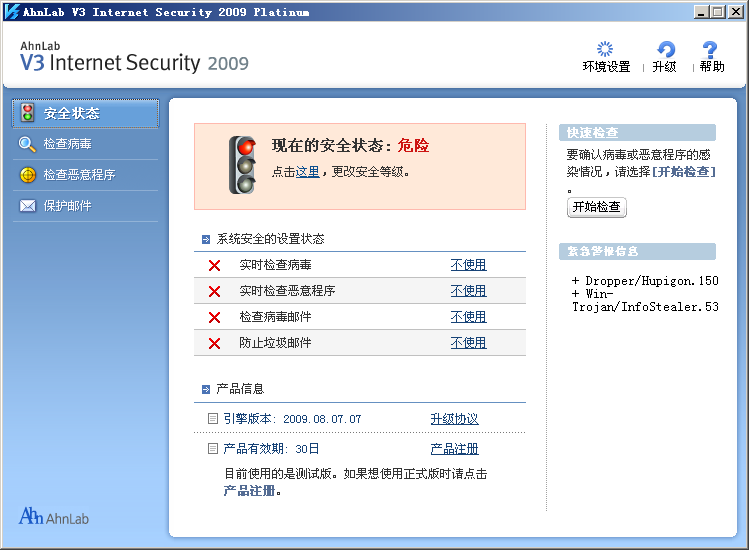Click the magnifier icon beside 检查病毒
Screen dimensions: 749x550
(x=27, y=144)
